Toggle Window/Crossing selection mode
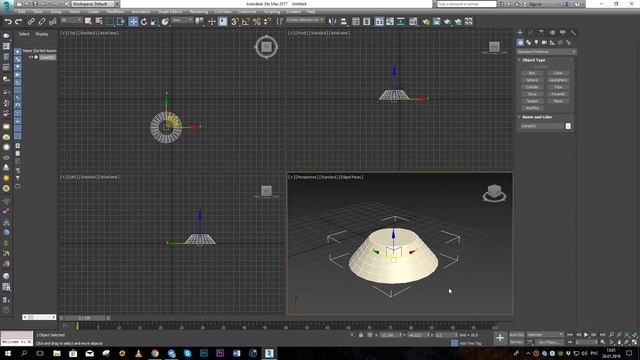This screenshot has height=360, width=640. coord(121,21)
